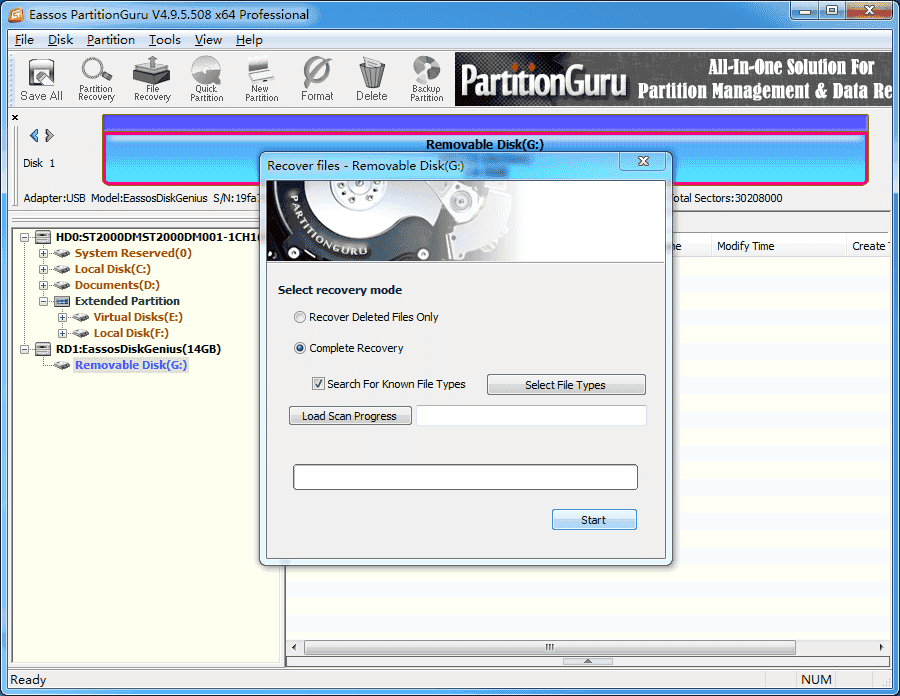
Task: Click the PartitionGuru banner advertisement
Action: coord(674,79)
